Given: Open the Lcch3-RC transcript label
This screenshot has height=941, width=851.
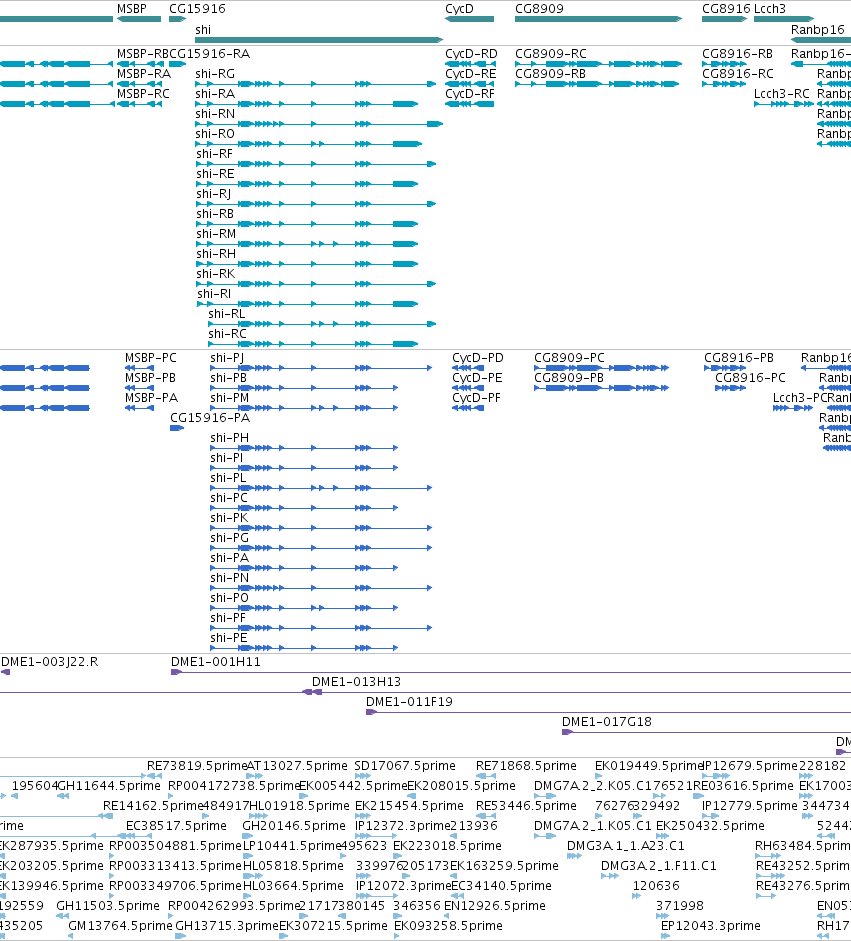Looking at the screenshot, I should (781, 94).
